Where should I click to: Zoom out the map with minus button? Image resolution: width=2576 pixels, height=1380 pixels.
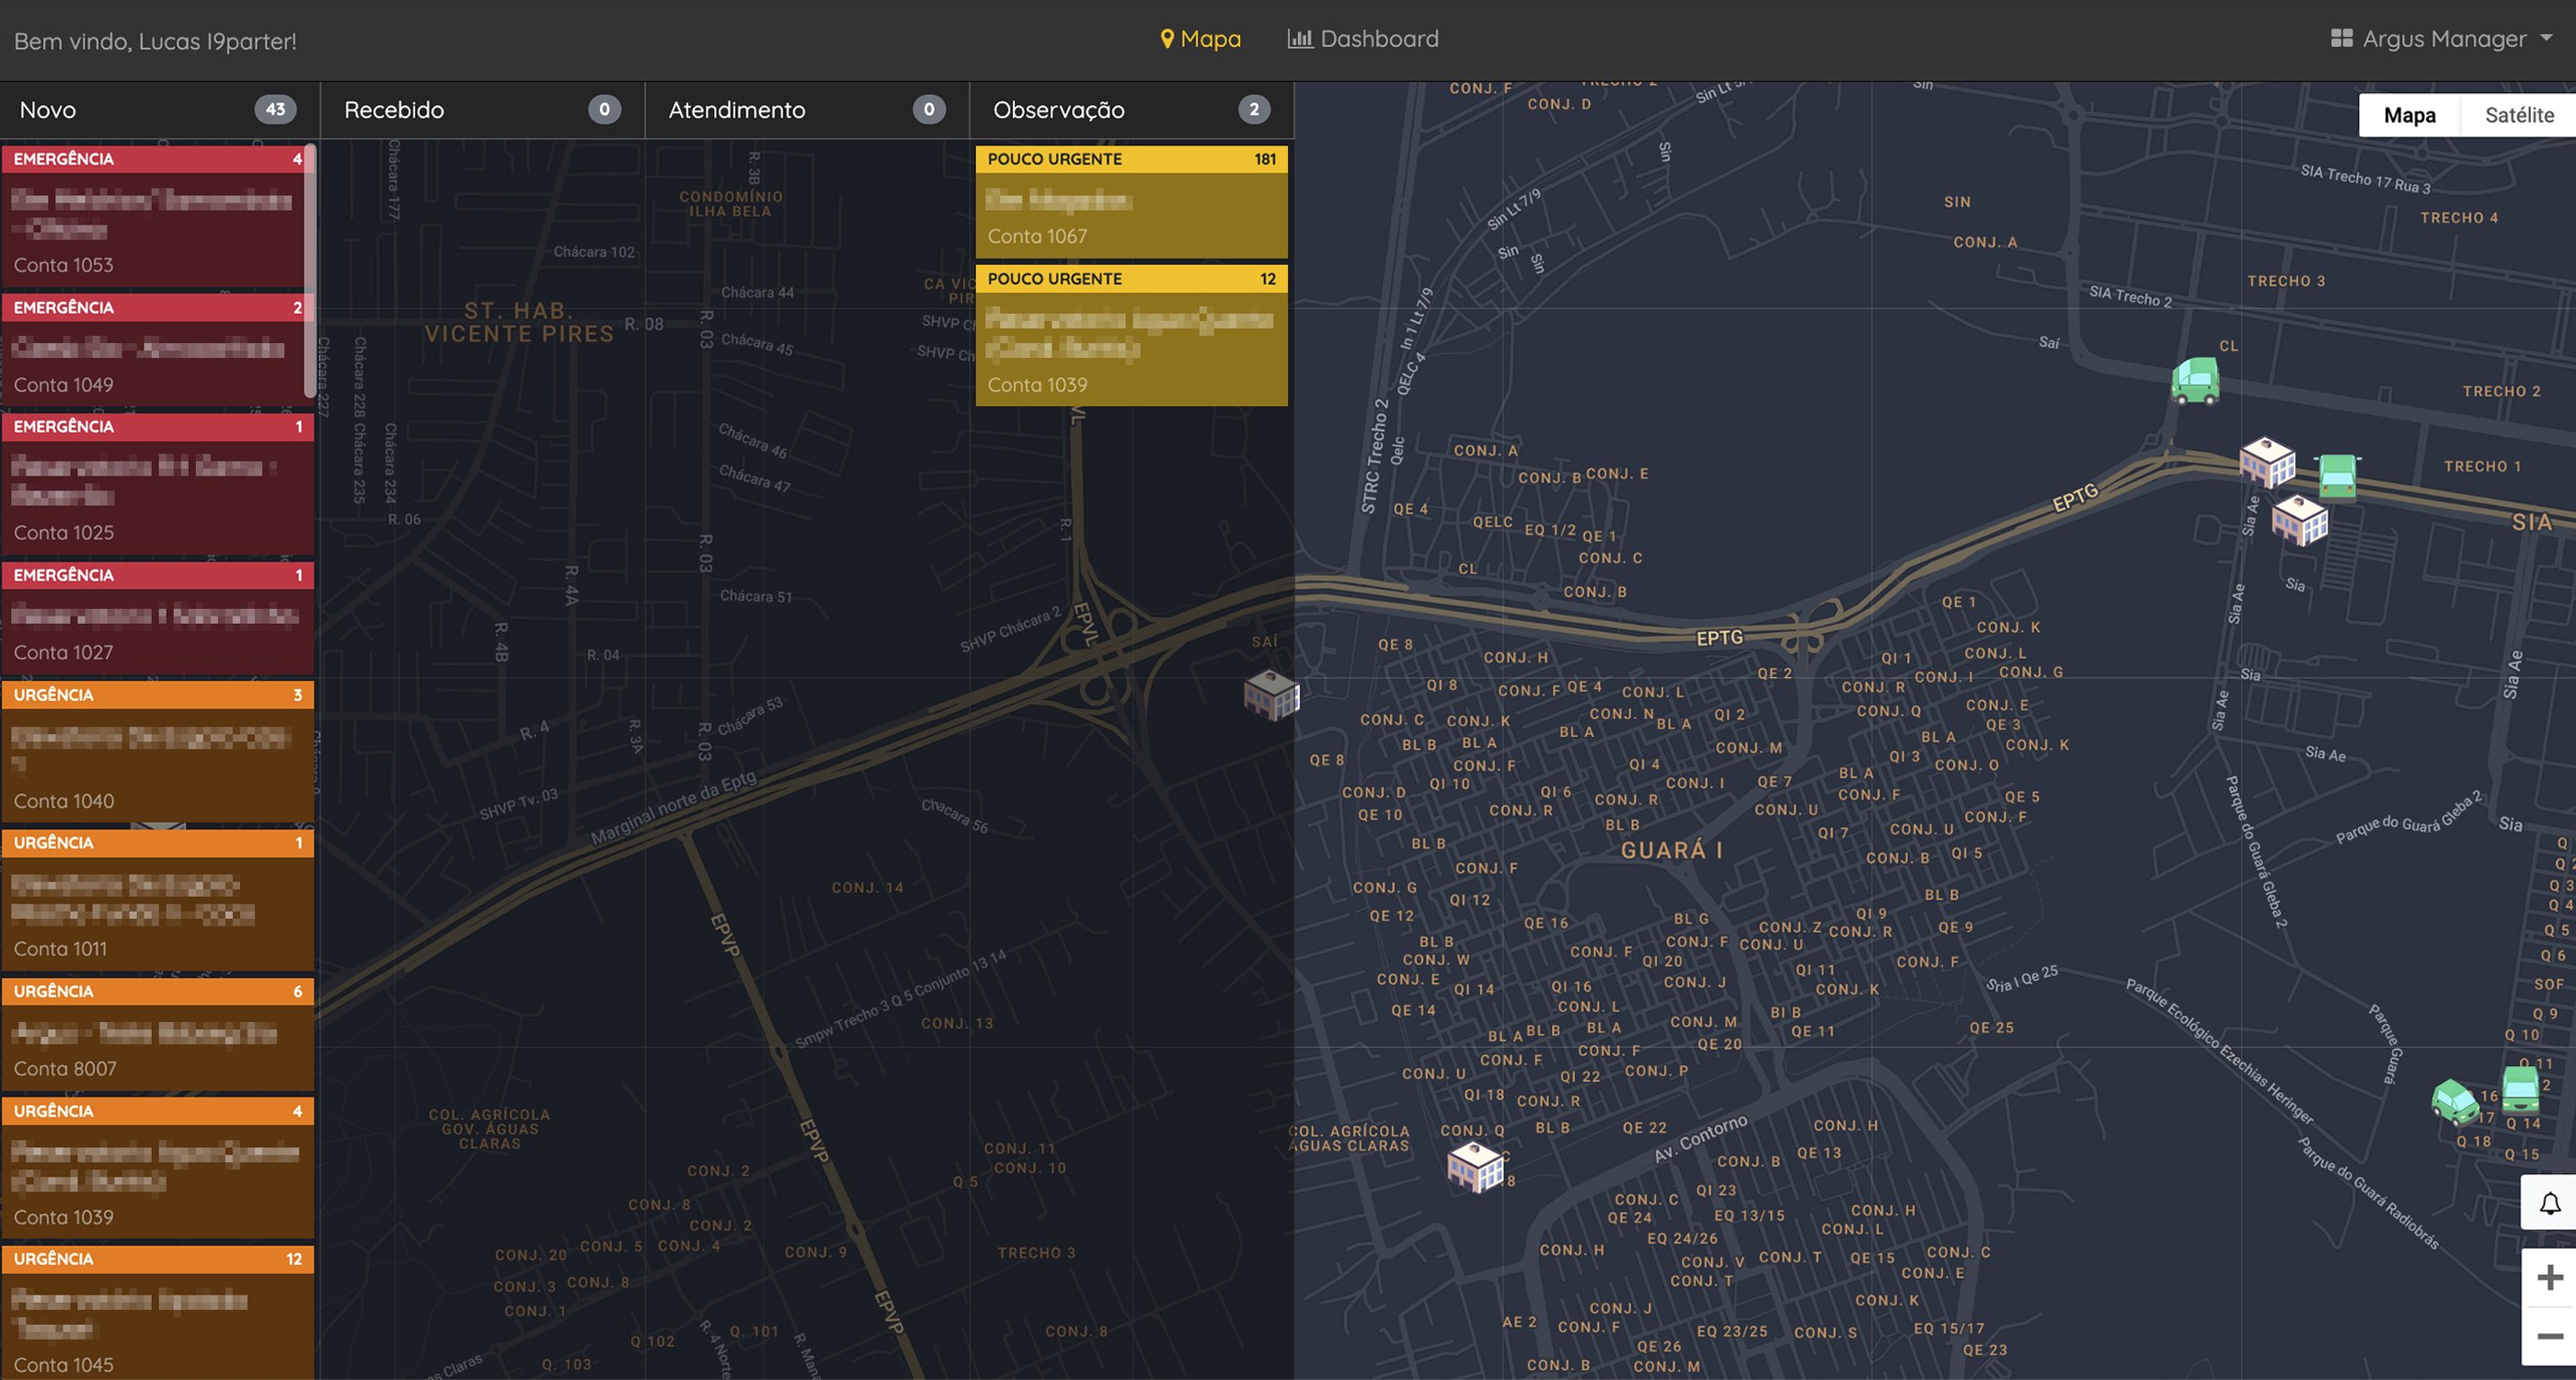tap(2549, 1336)
